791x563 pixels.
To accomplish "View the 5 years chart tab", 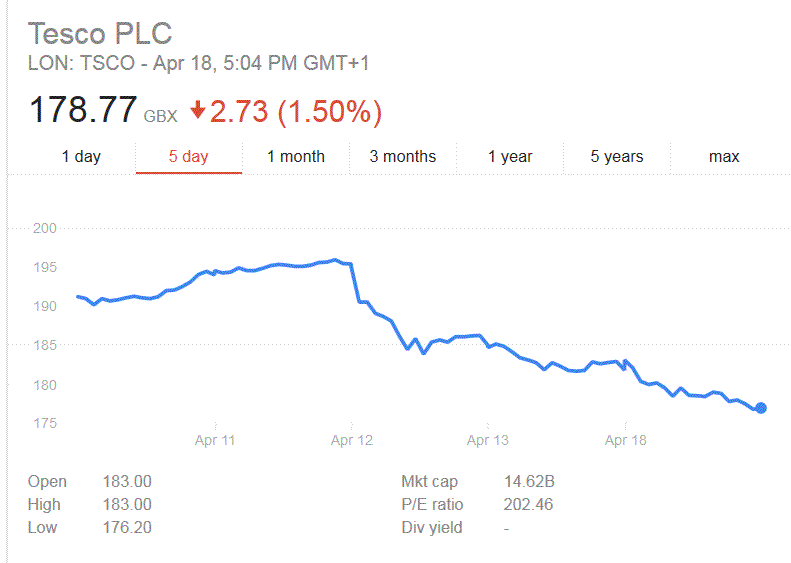I will (616, 156).
